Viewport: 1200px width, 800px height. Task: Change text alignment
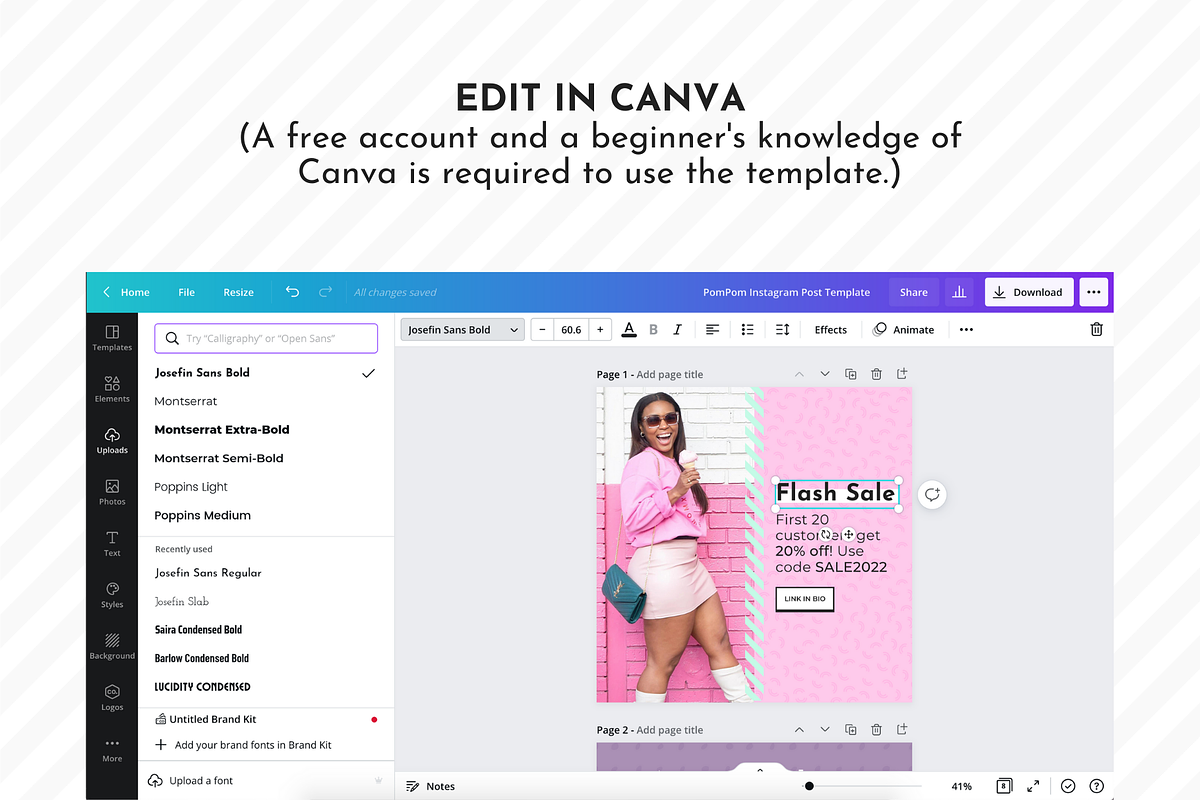(x=712, y=329)
